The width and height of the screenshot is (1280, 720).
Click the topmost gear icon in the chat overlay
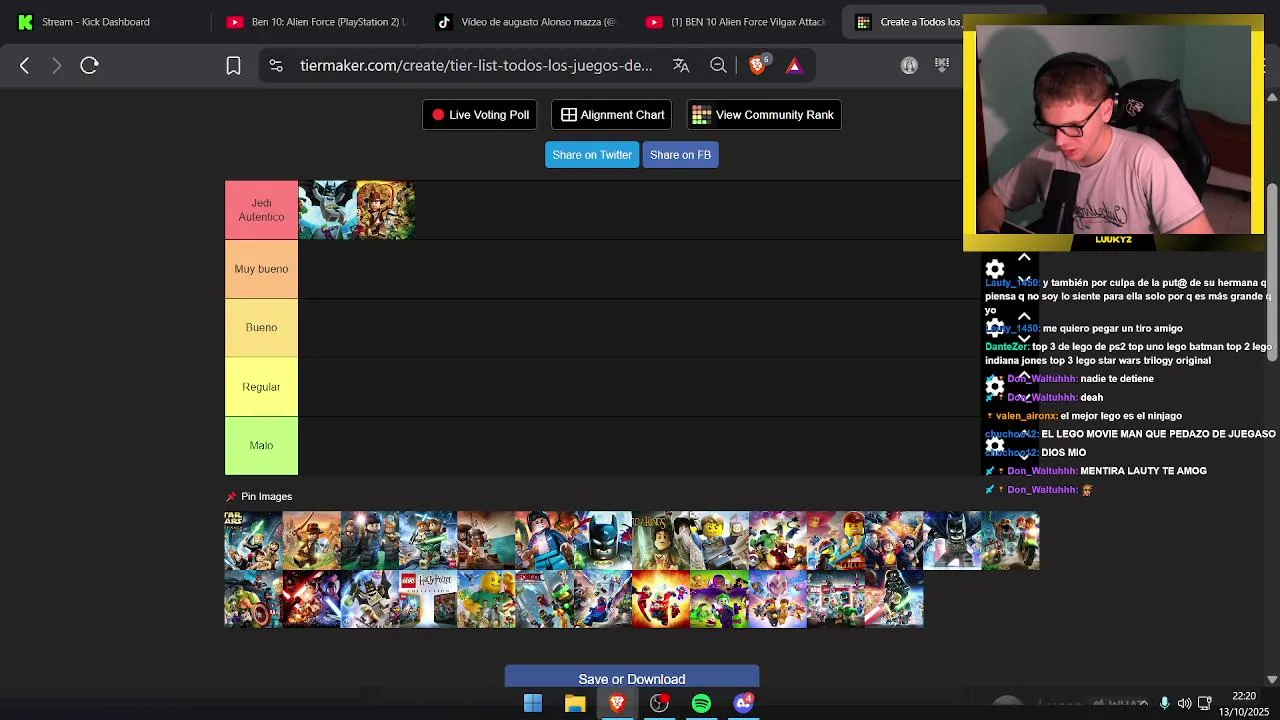pos(994,269)
